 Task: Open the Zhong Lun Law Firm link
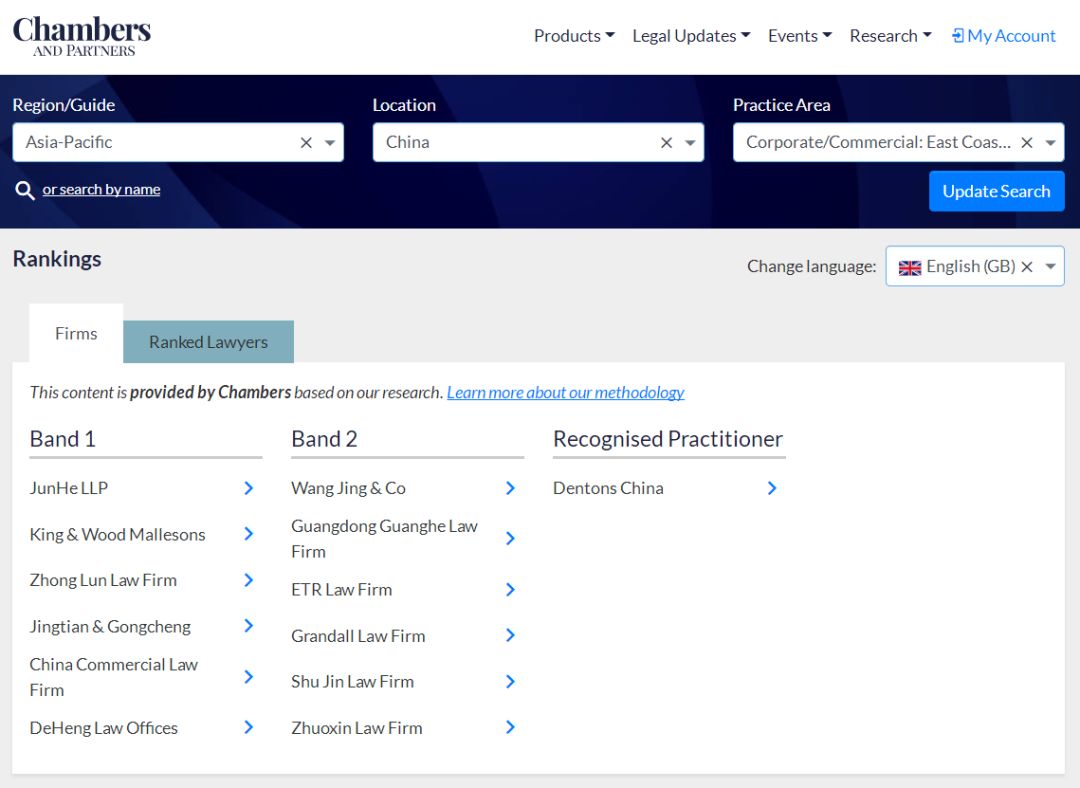pos(103,580)
